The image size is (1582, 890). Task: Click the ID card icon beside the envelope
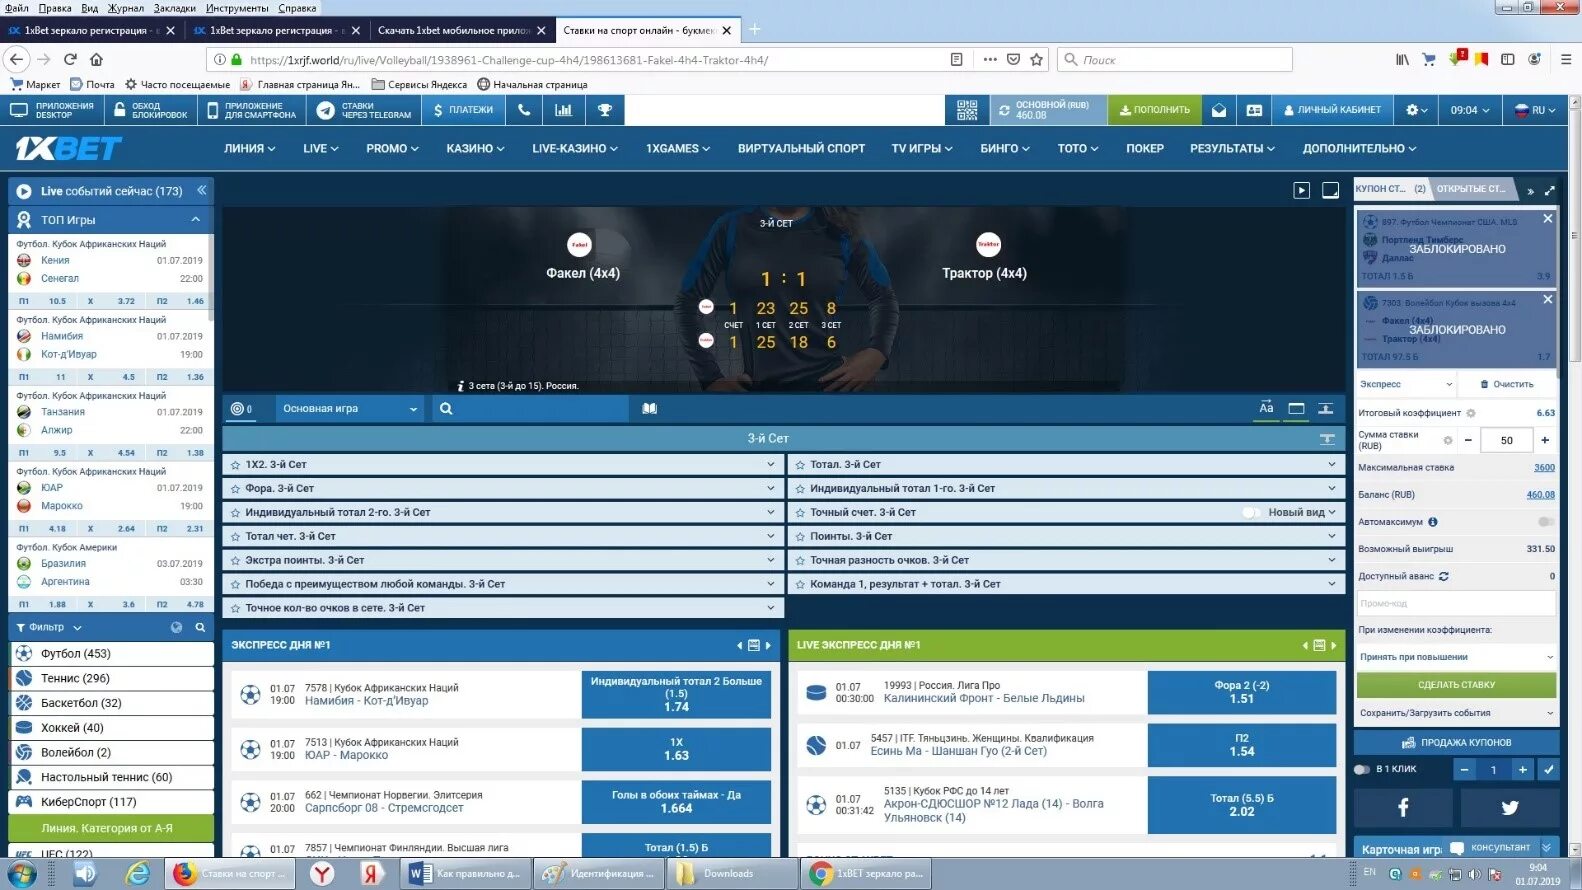point(1254,110)
